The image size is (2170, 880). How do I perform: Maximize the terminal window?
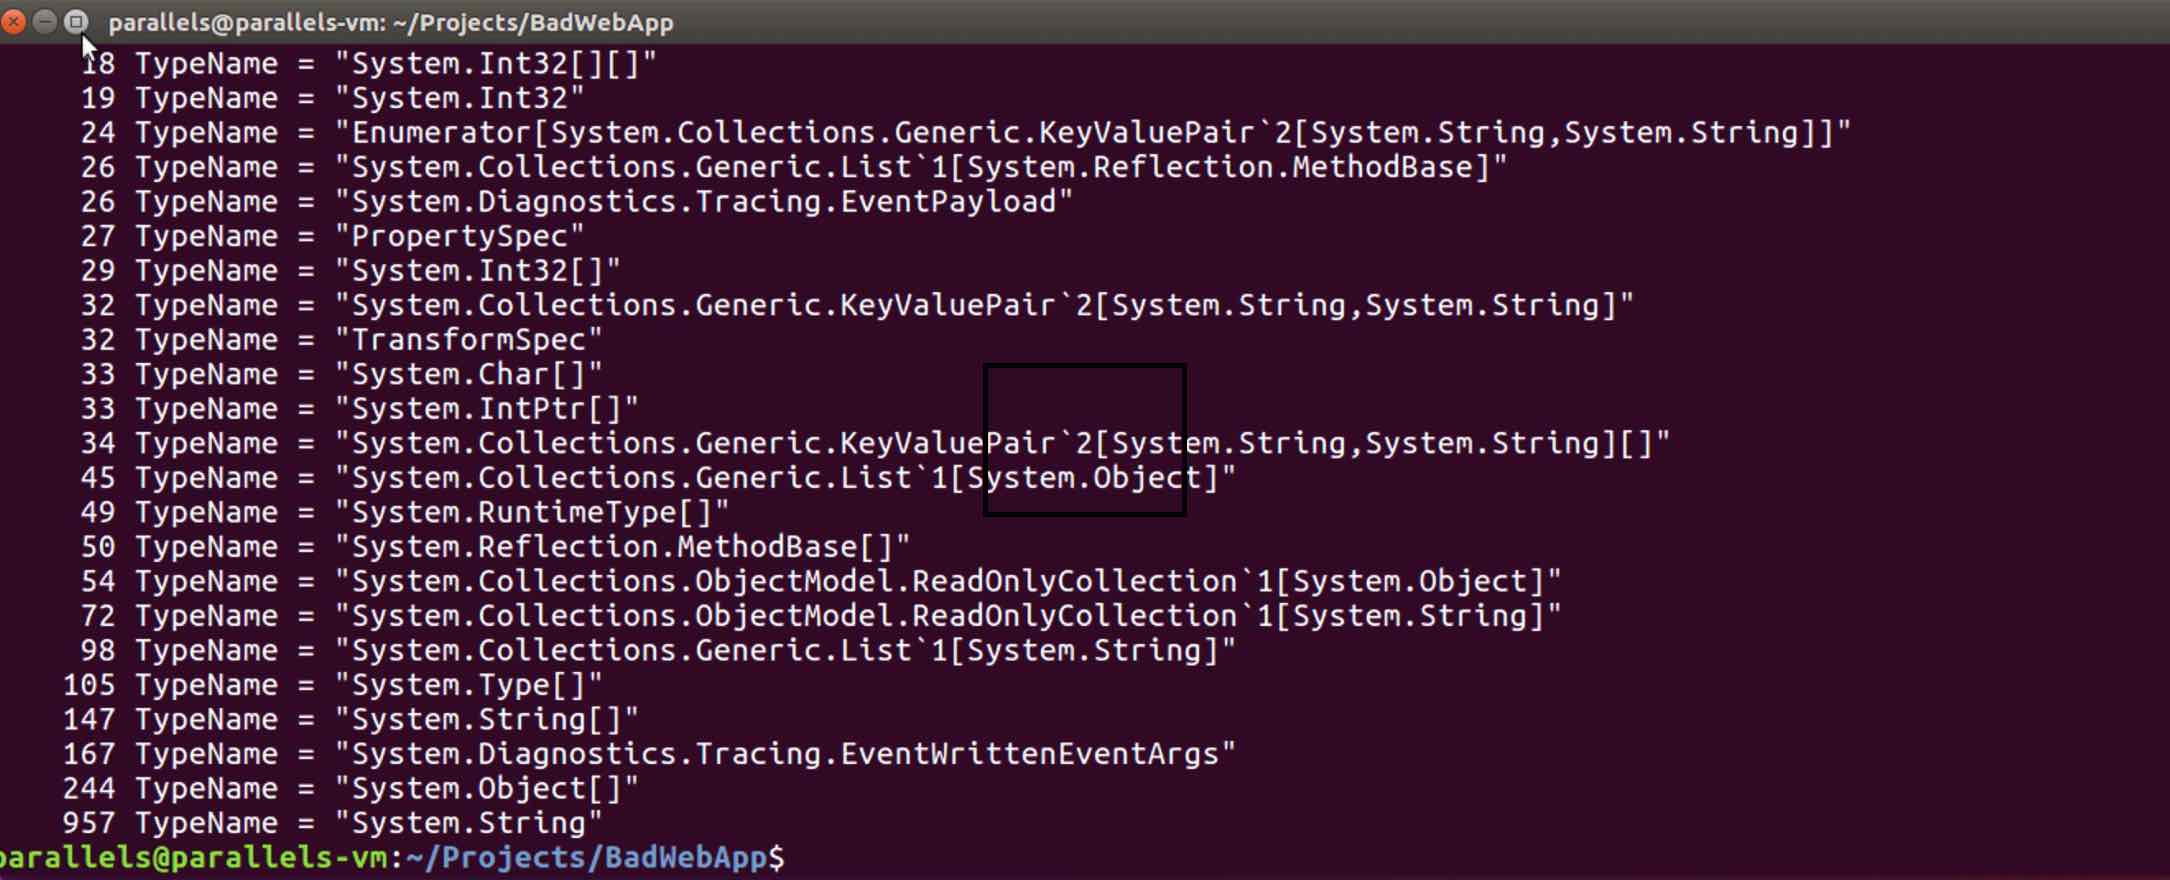[x=76, y=22]
